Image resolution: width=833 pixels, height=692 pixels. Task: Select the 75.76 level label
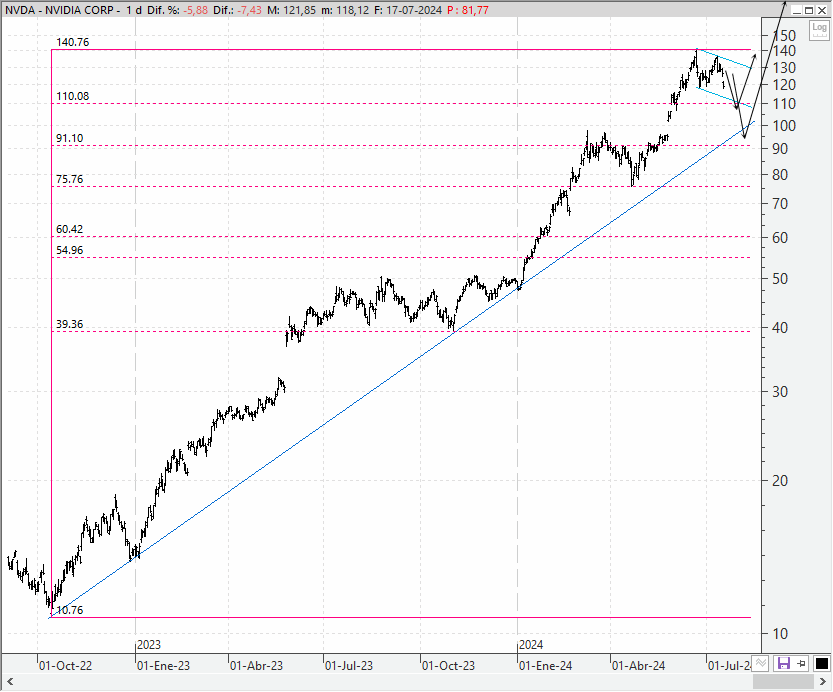tap(70, 179)
